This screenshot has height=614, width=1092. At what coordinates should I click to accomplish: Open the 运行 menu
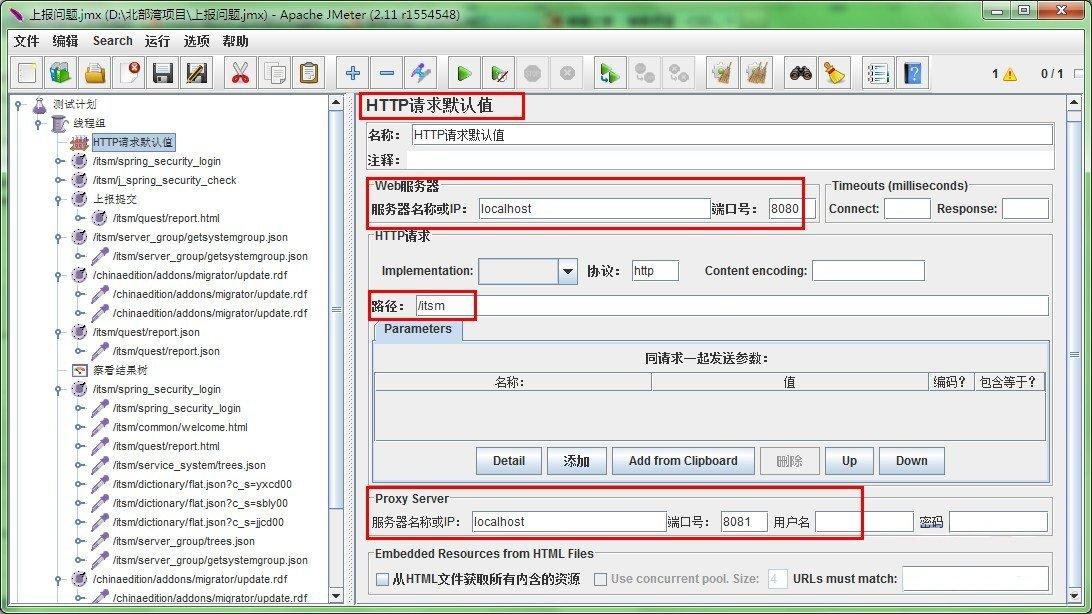click(157, 41)
